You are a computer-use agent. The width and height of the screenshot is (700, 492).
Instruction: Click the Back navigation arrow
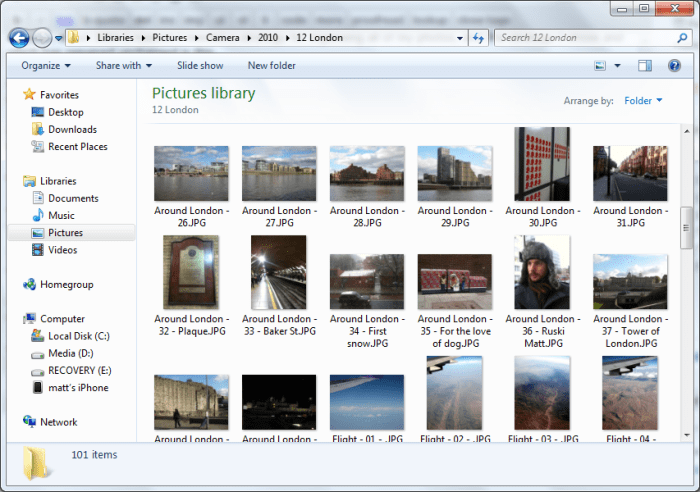[x=18, y=38]
